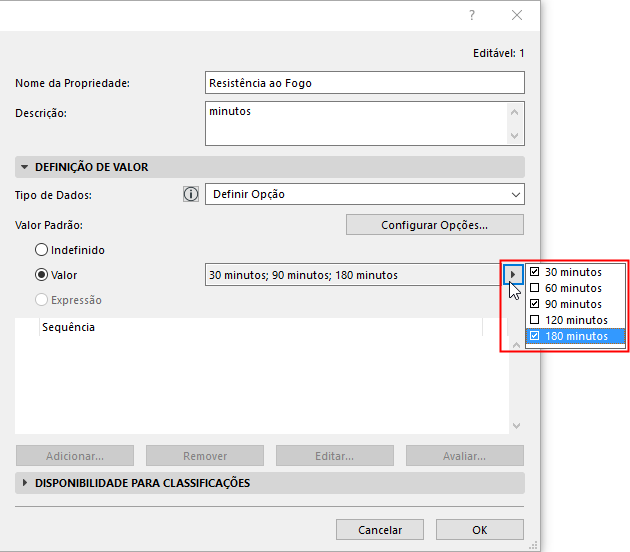
Task: Confirm with the OK button
Action: [480, 530]
